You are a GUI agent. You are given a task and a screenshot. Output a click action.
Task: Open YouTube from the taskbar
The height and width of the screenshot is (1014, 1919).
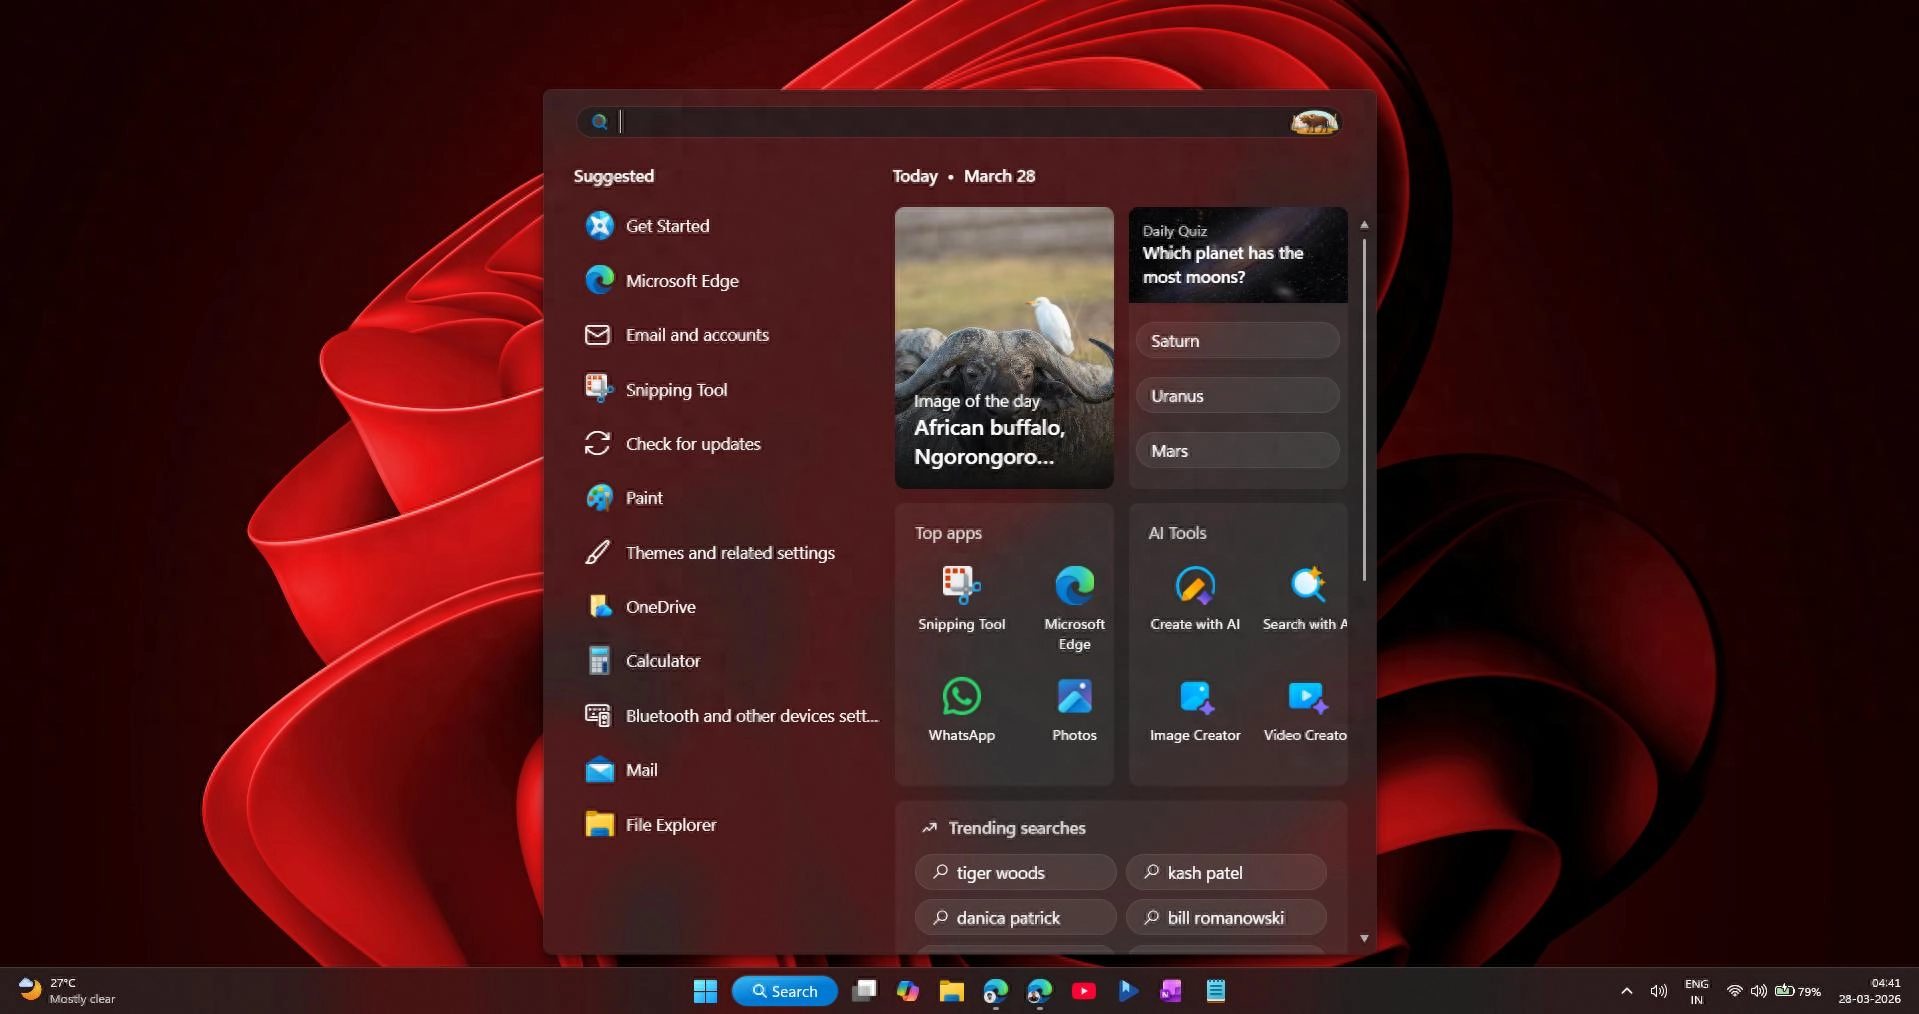[x=1083, y=990]
